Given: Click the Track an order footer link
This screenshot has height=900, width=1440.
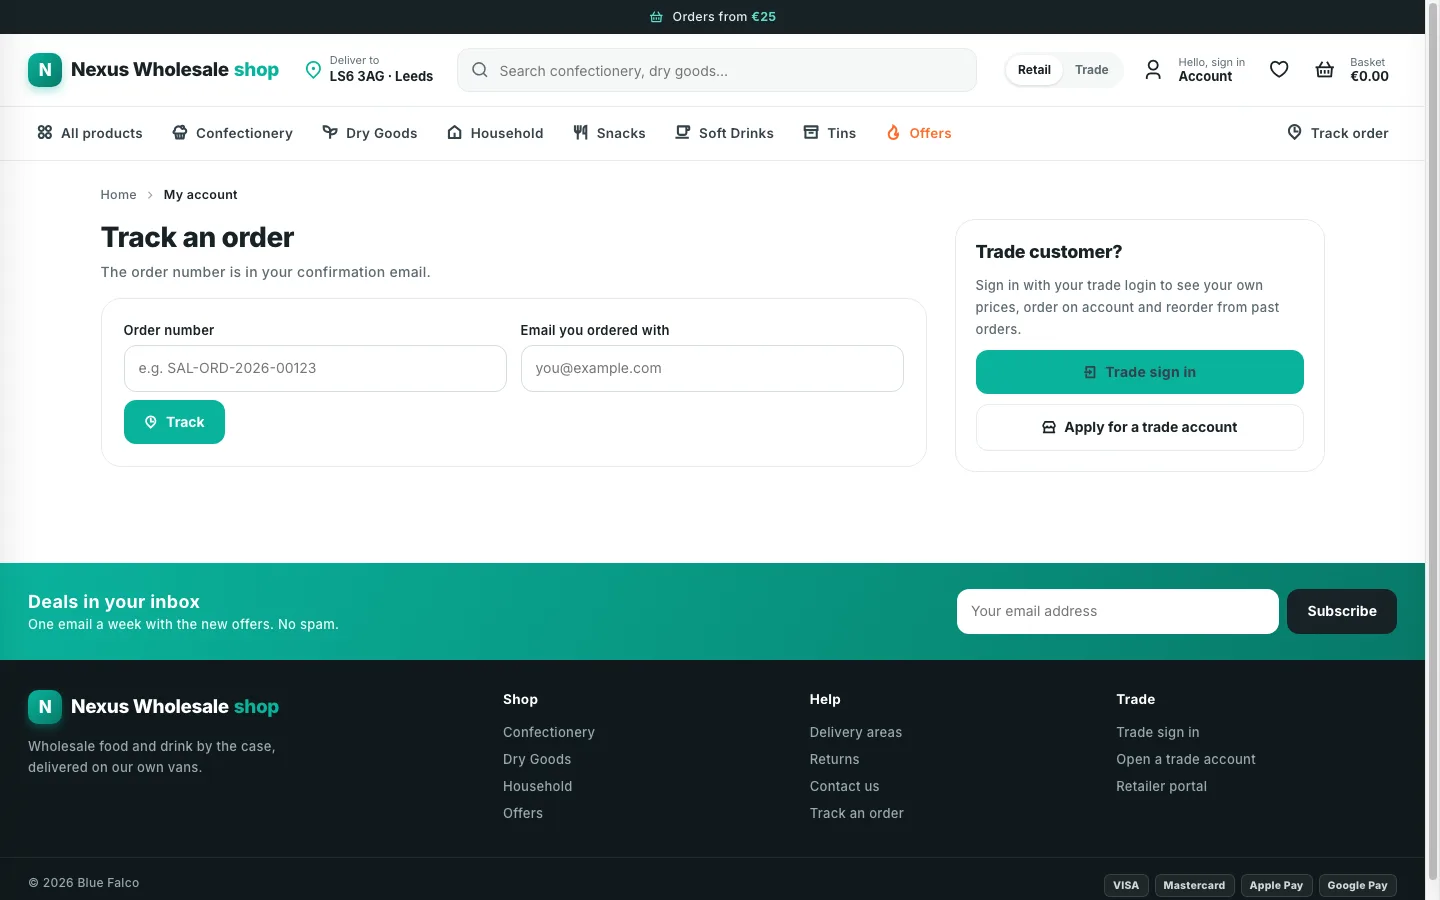Looking at the screenshot, I should [x=857, y=813].
